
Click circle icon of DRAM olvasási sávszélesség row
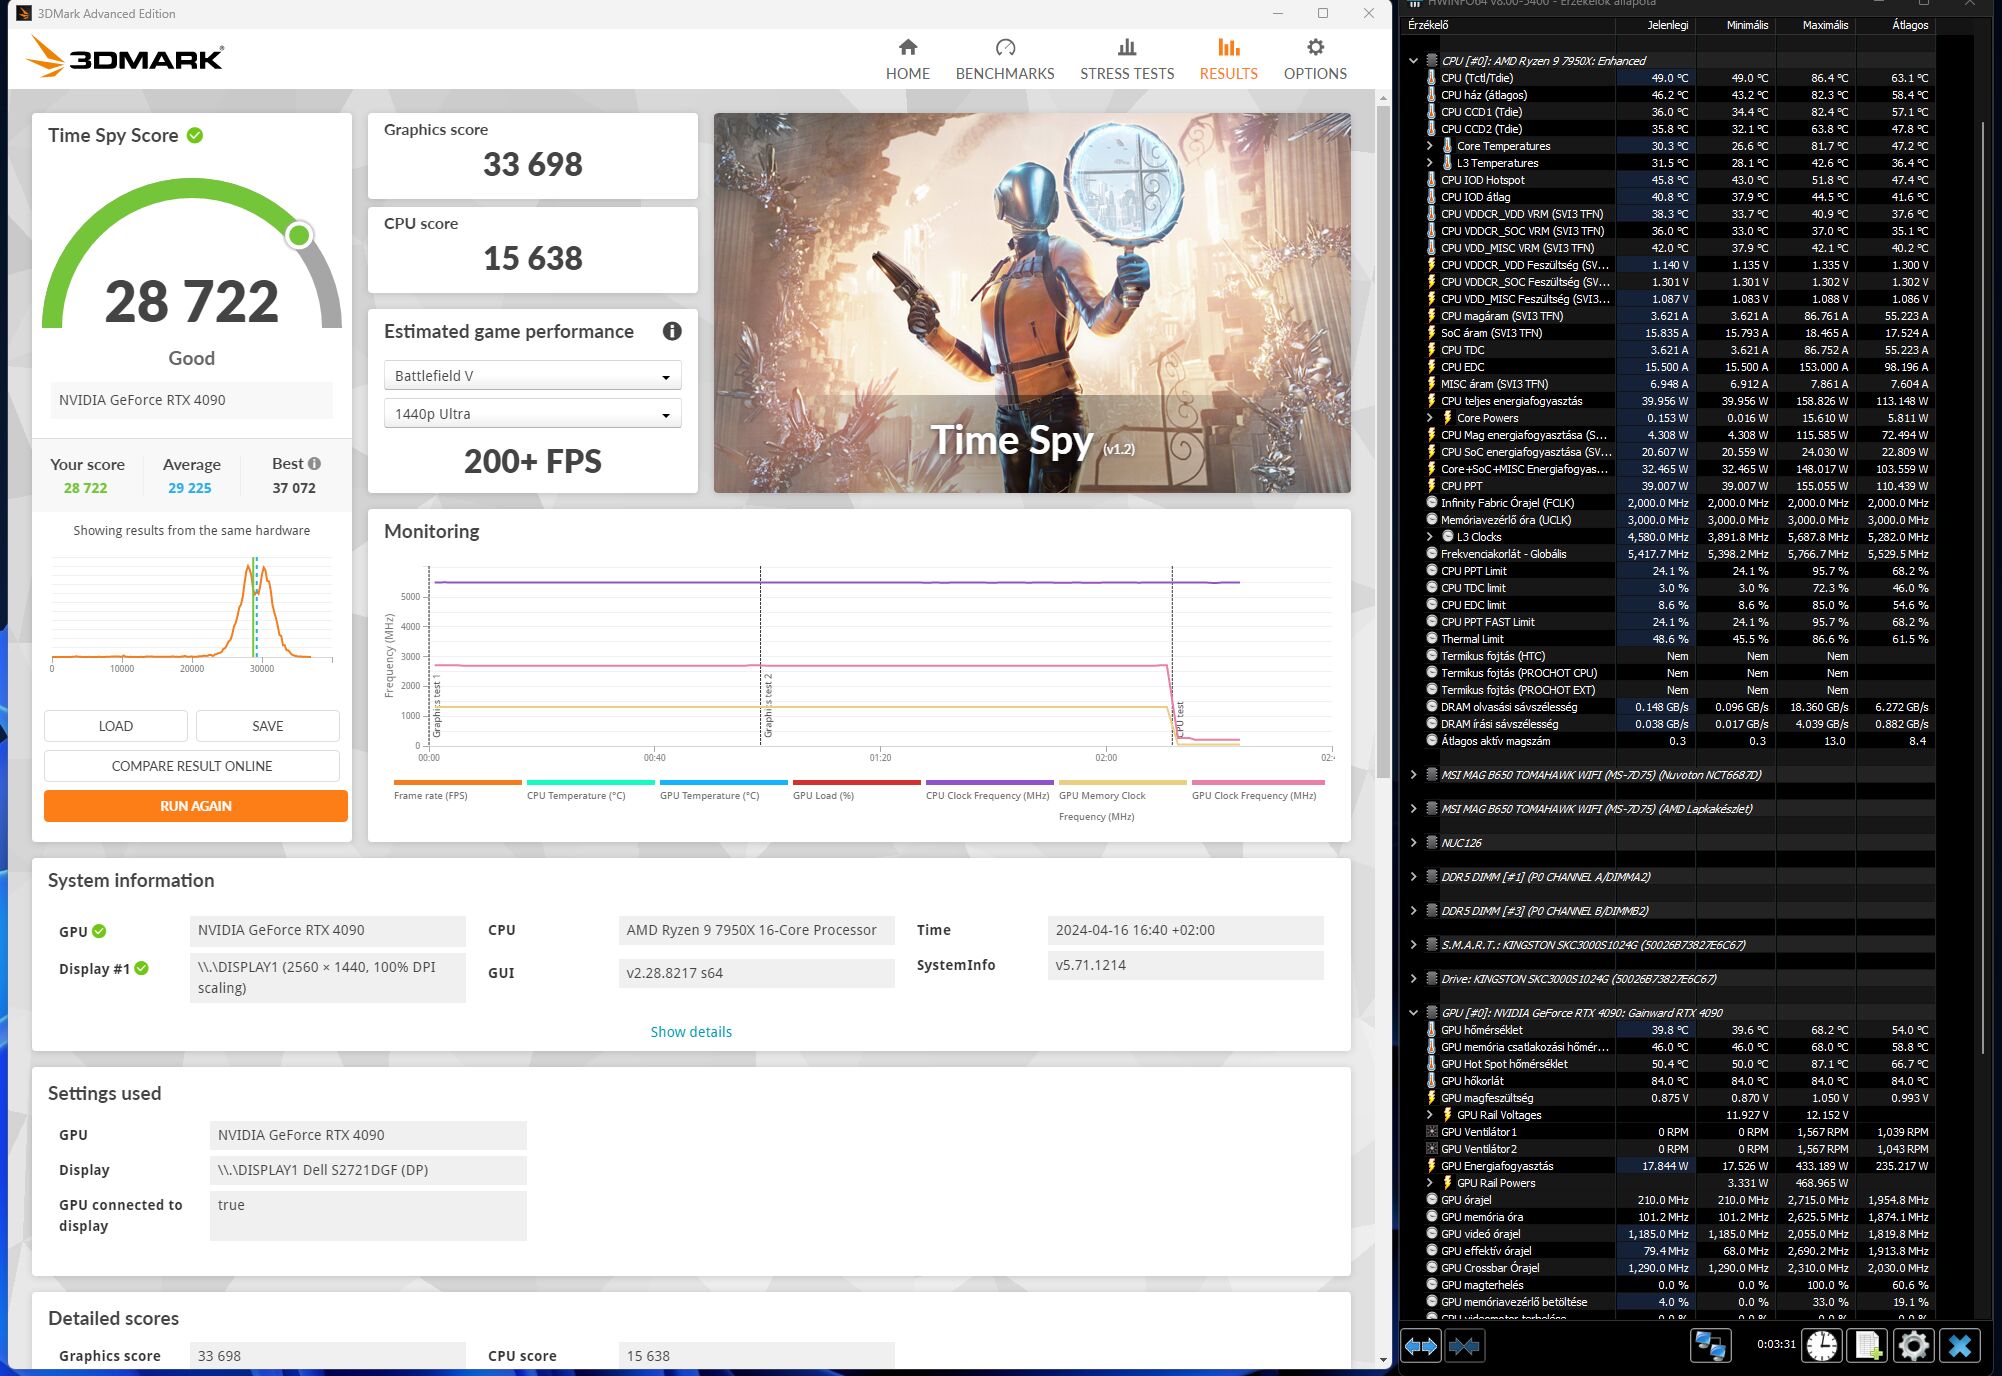pos(1431,707)
